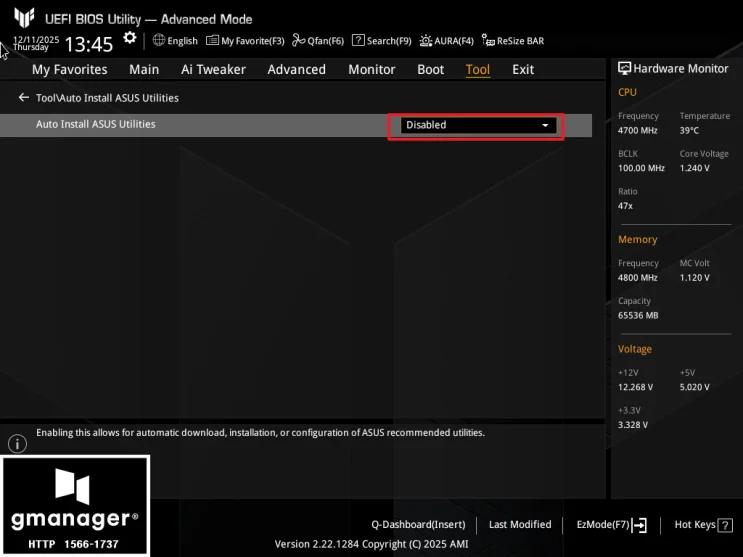Open the Ai Tweaker tab

pos(213,70)
